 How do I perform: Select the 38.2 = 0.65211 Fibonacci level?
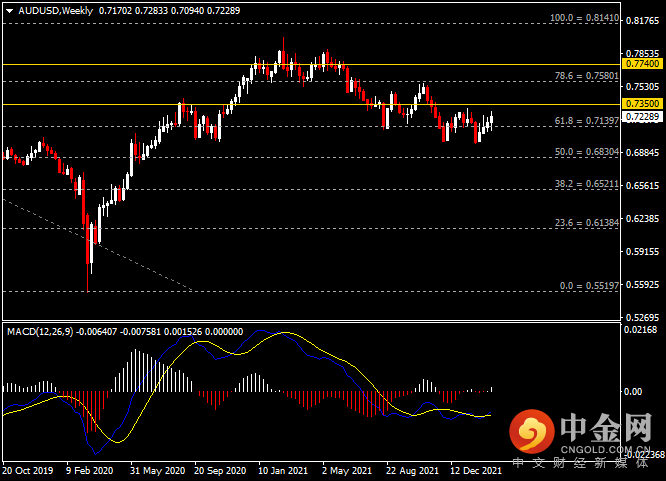tap(587, 184)
